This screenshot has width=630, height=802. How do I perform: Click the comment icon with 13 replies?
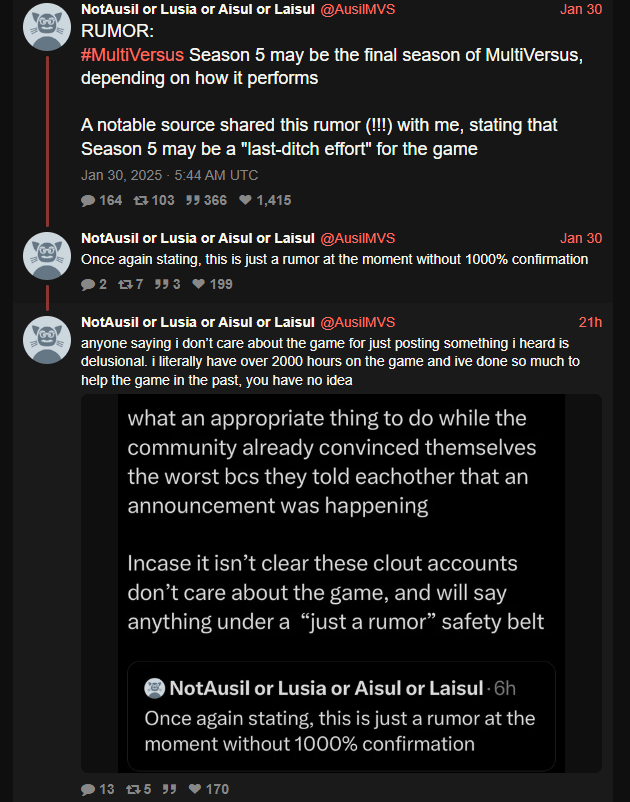(89, 789)
